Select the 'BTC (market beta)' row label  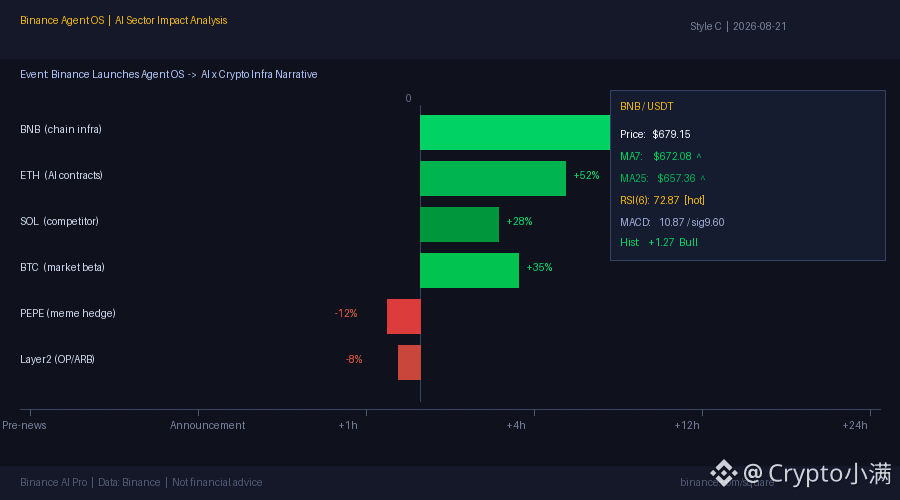[63, 267]
